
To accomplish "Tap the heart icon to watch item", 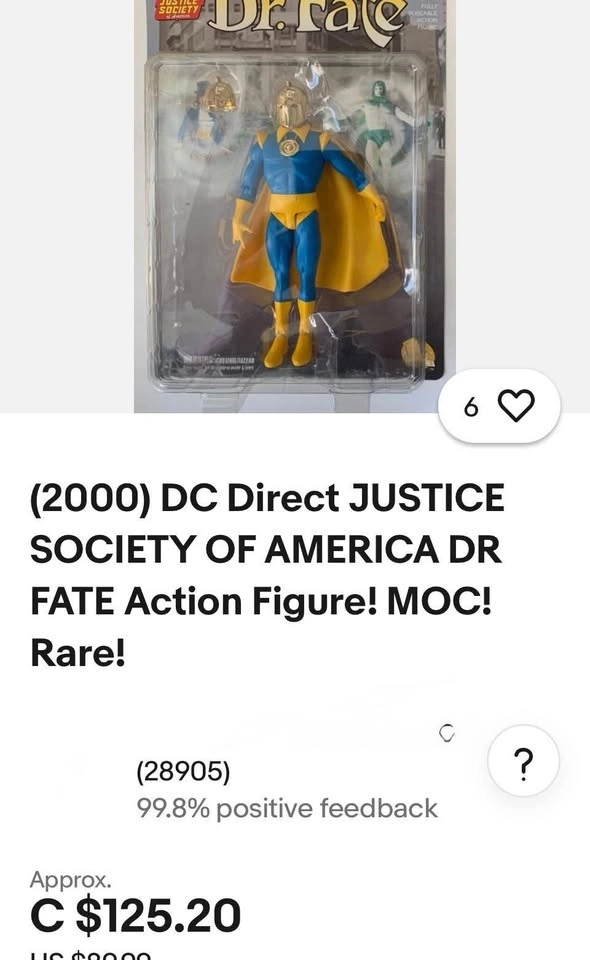I will point(517,406).
